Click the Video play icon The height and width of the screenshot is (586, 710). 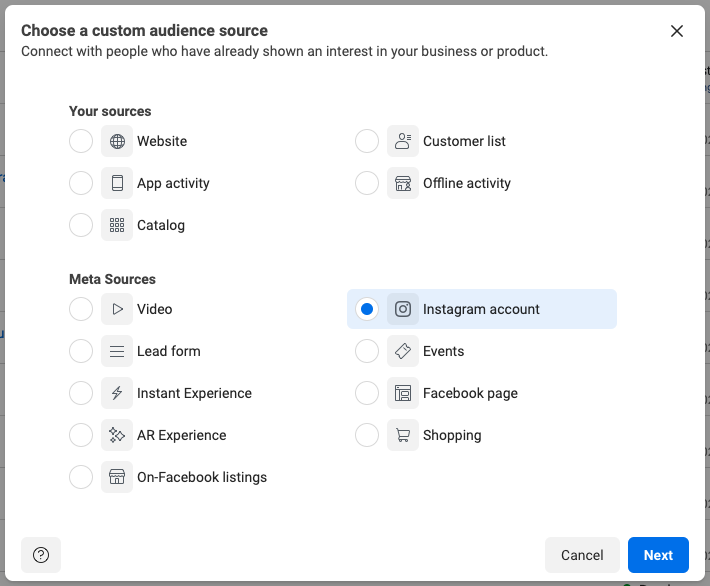[x=117, y=309]
